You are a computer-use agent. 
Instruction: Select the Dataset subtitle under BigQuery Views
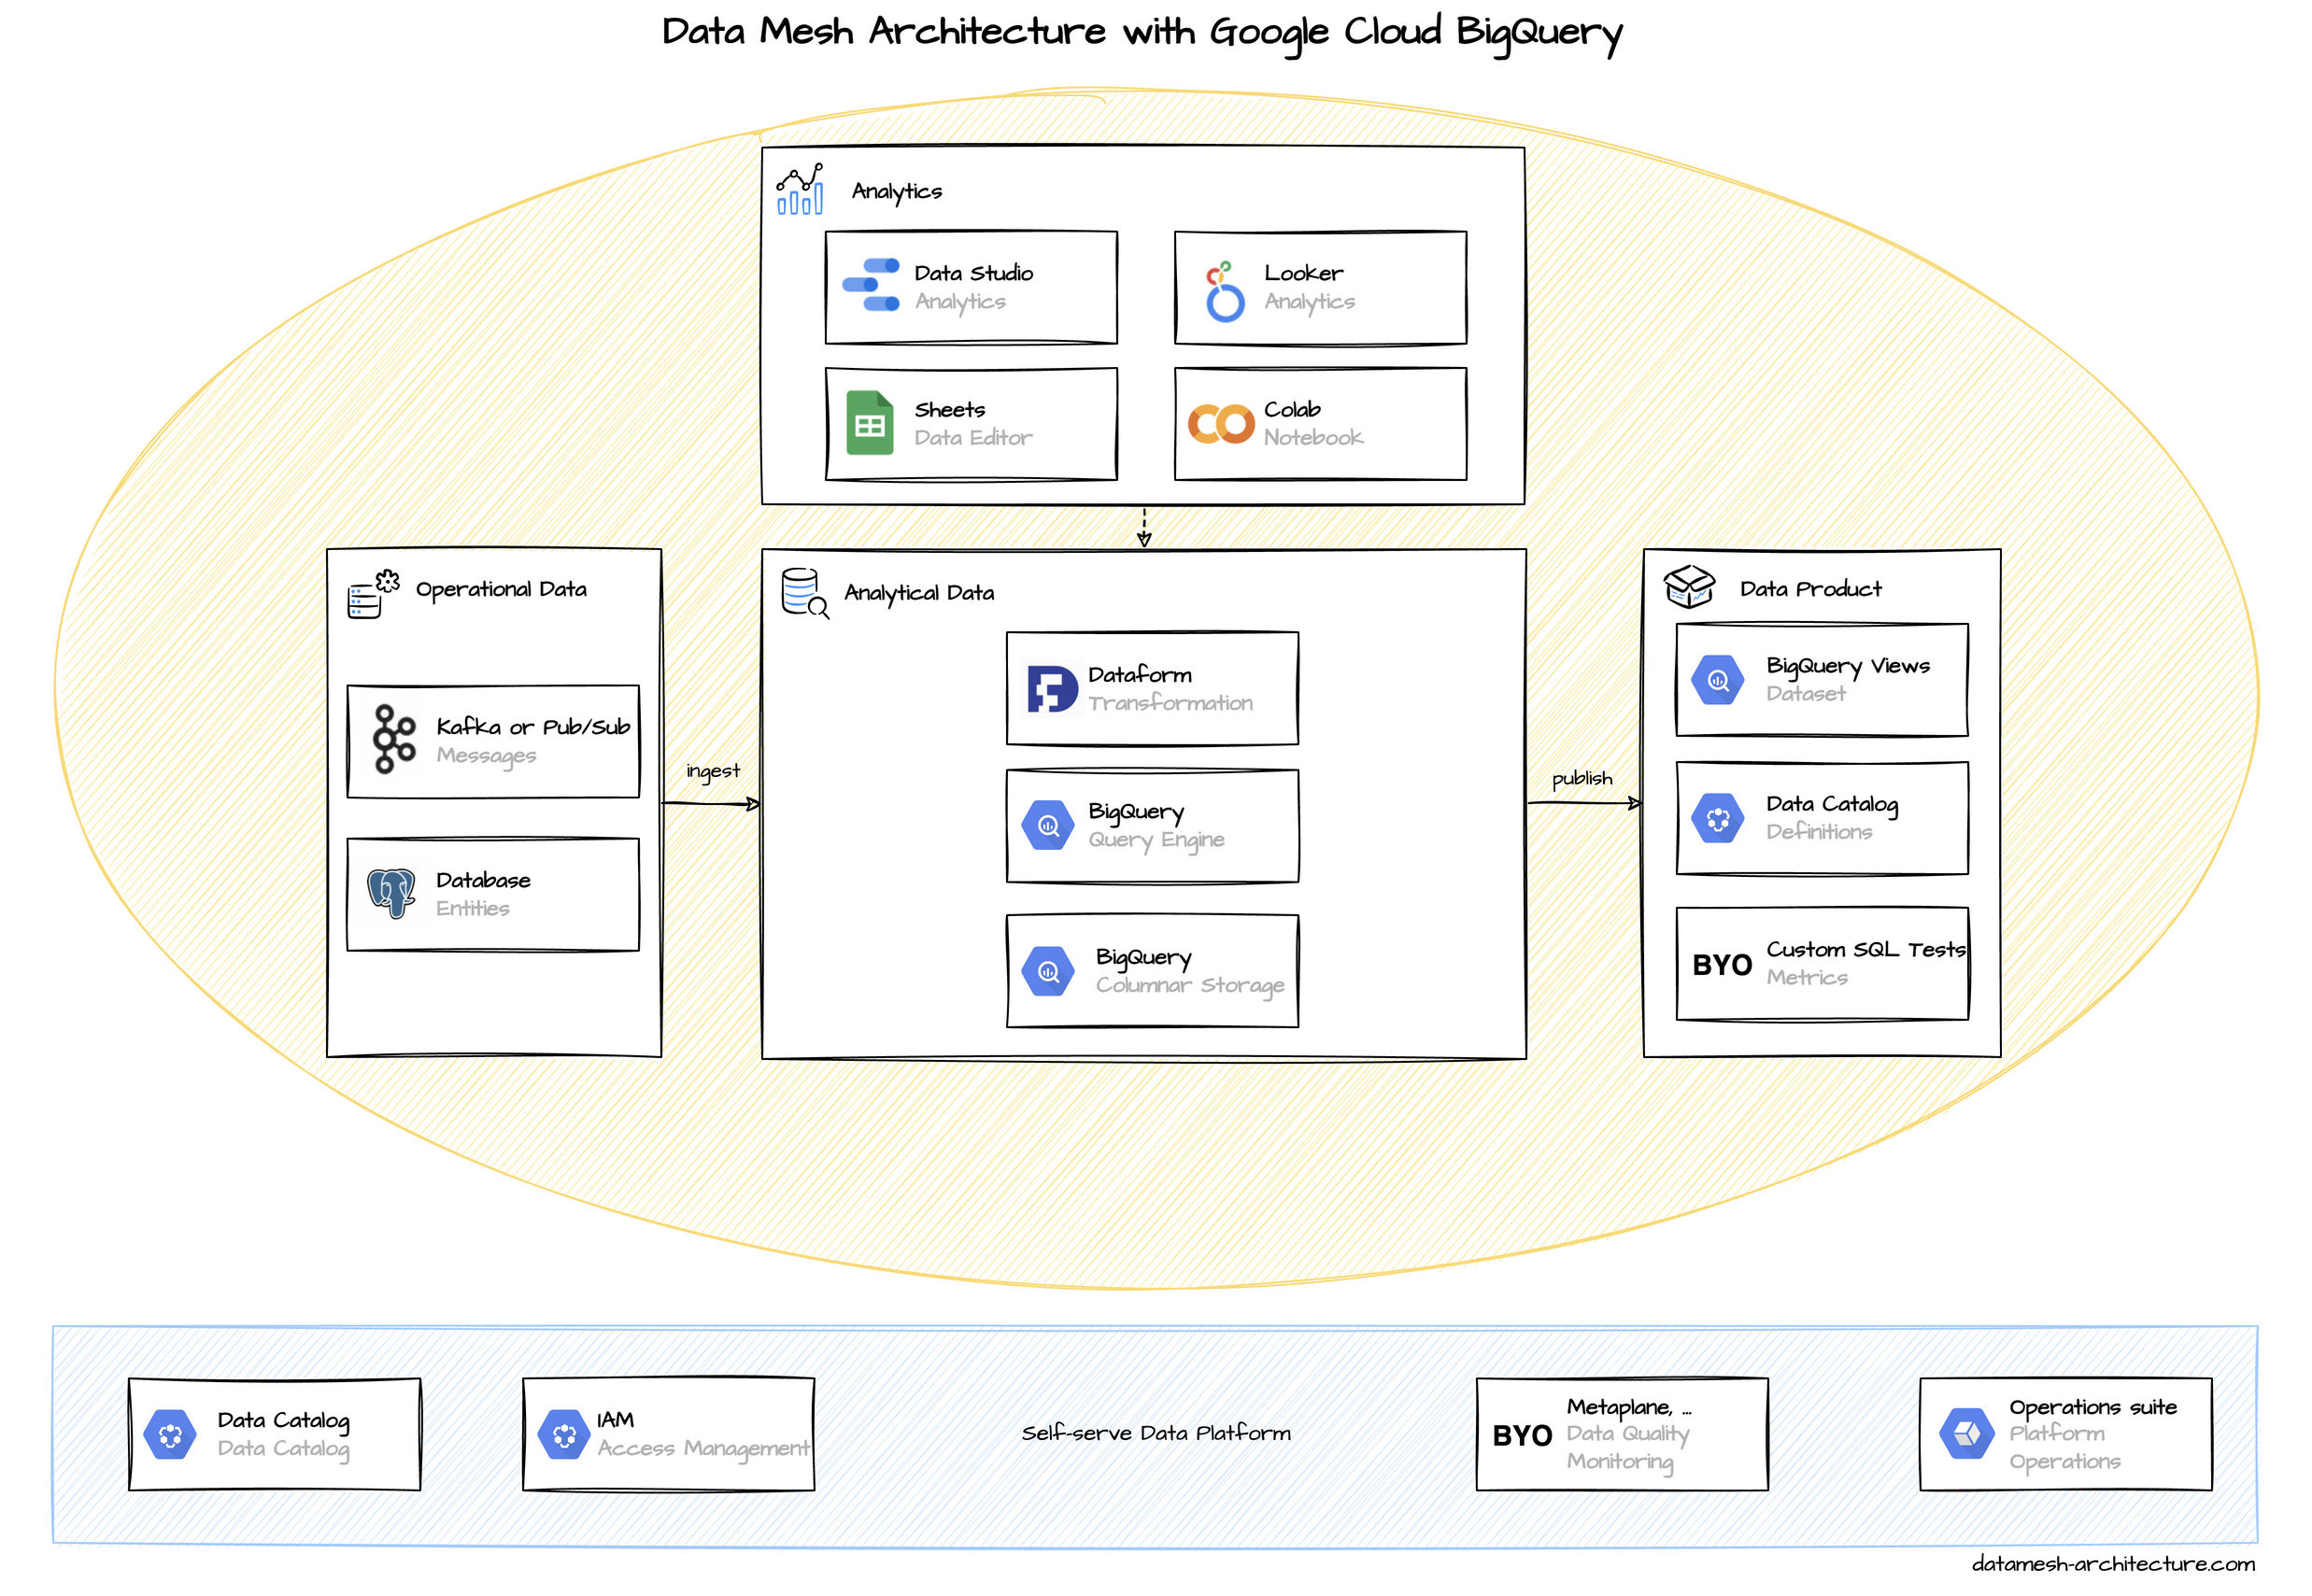coord(1806,694)
